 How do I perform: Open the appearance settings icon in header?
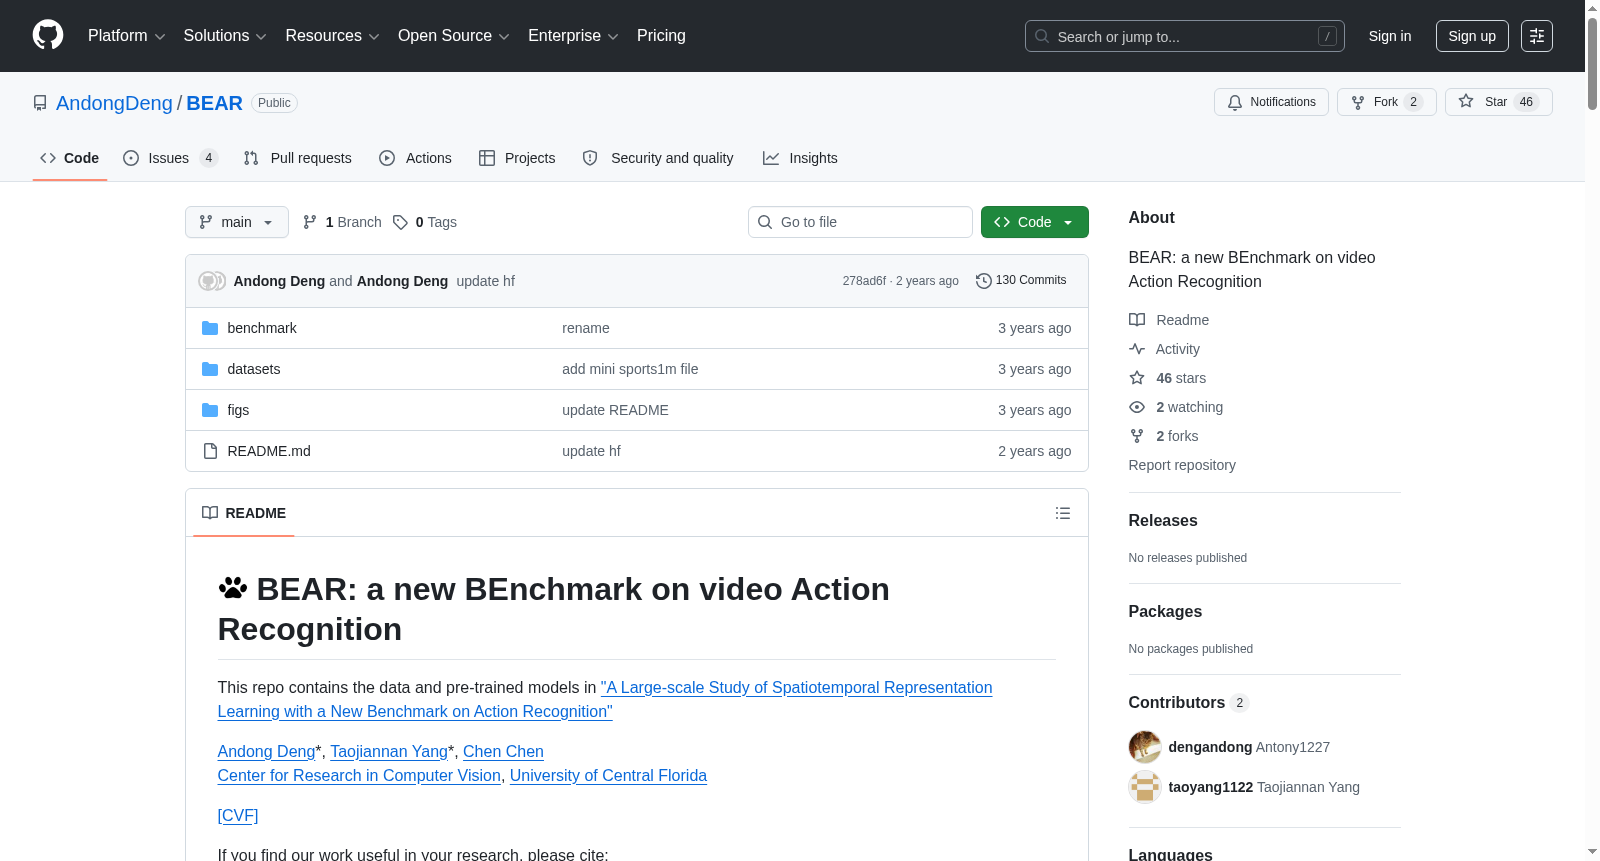(x=1537, y=36)
